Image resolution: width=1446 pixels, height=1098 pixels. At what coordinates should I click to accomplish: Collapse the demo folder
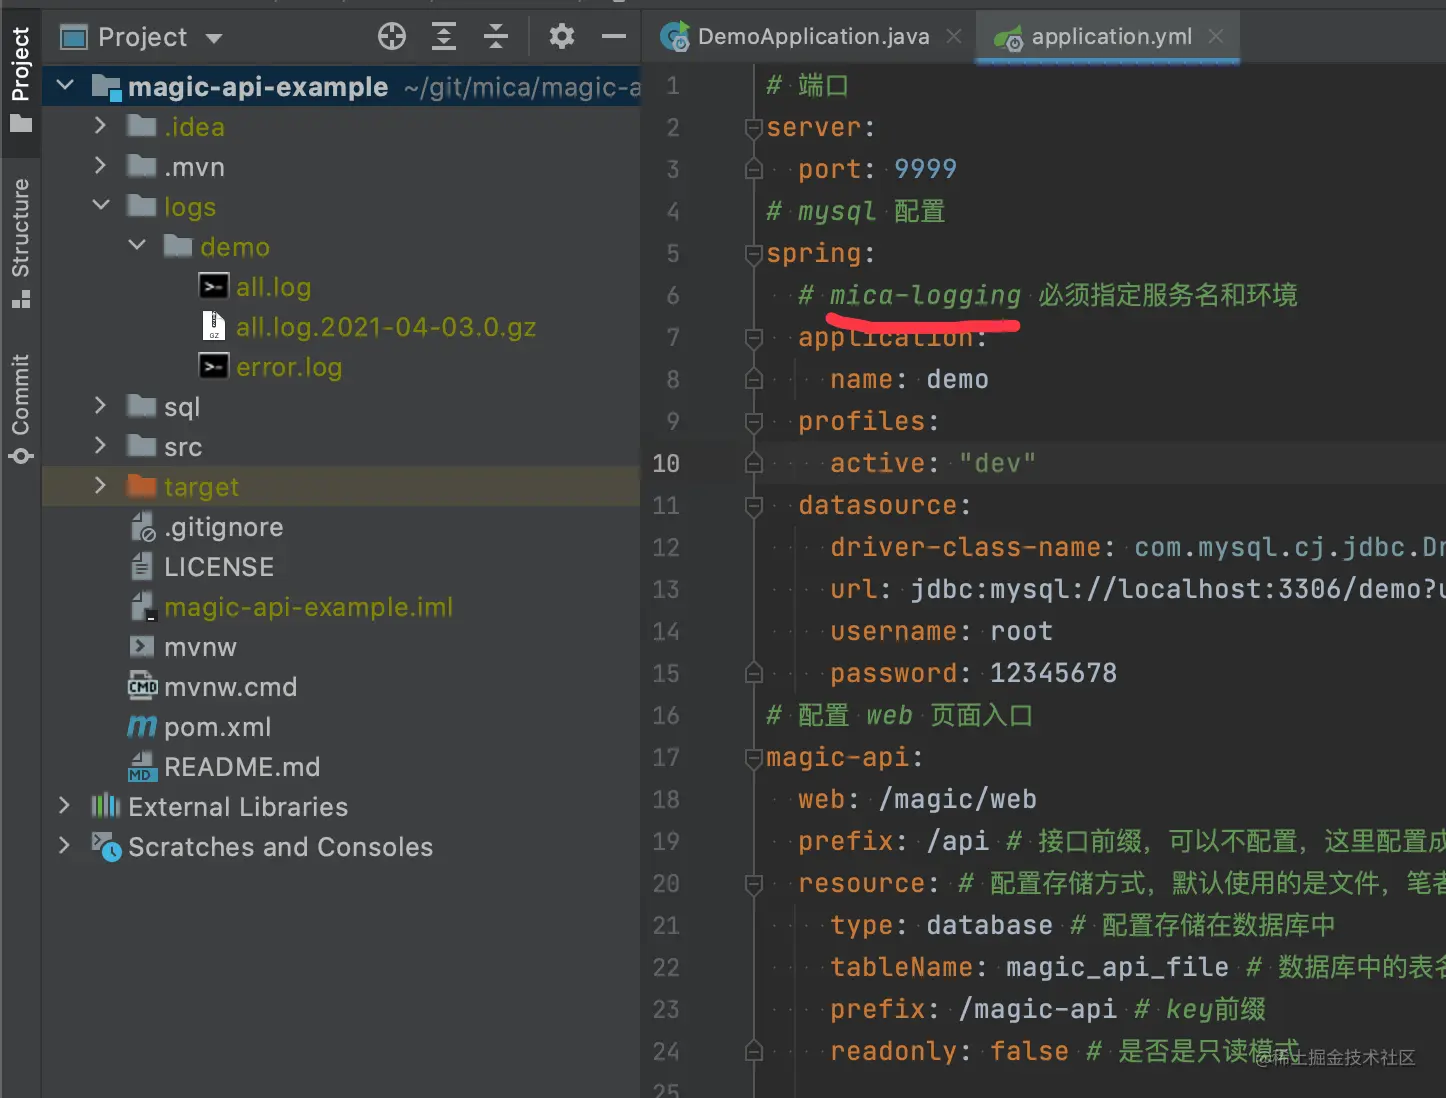pos(137,245)
